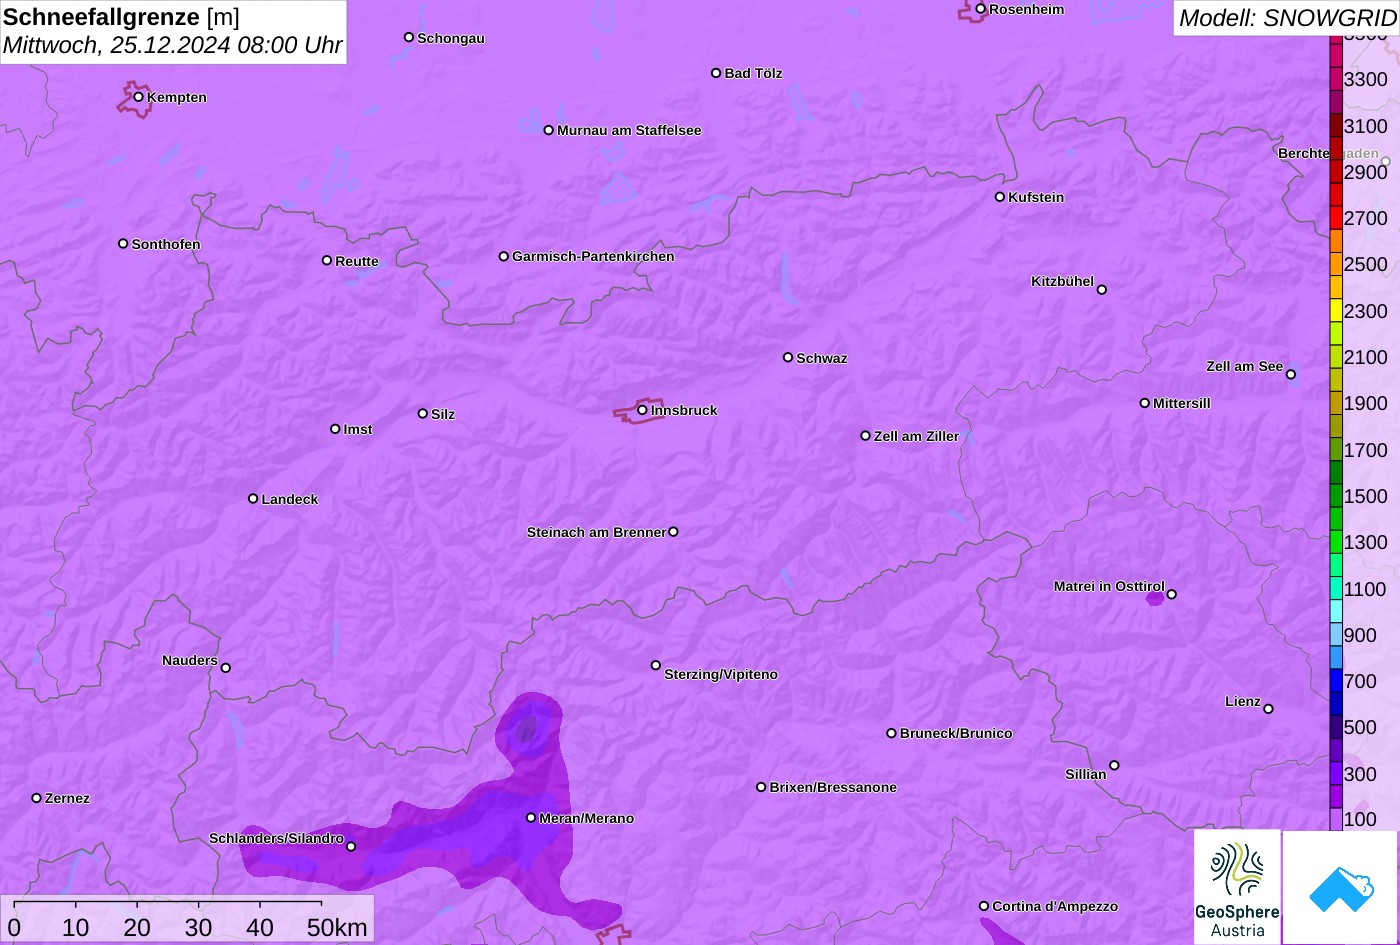The width and height of the screenshot is (1400, 945).
Task: Click the Modell: SNOWGRID label
Action: (1287, 17)
